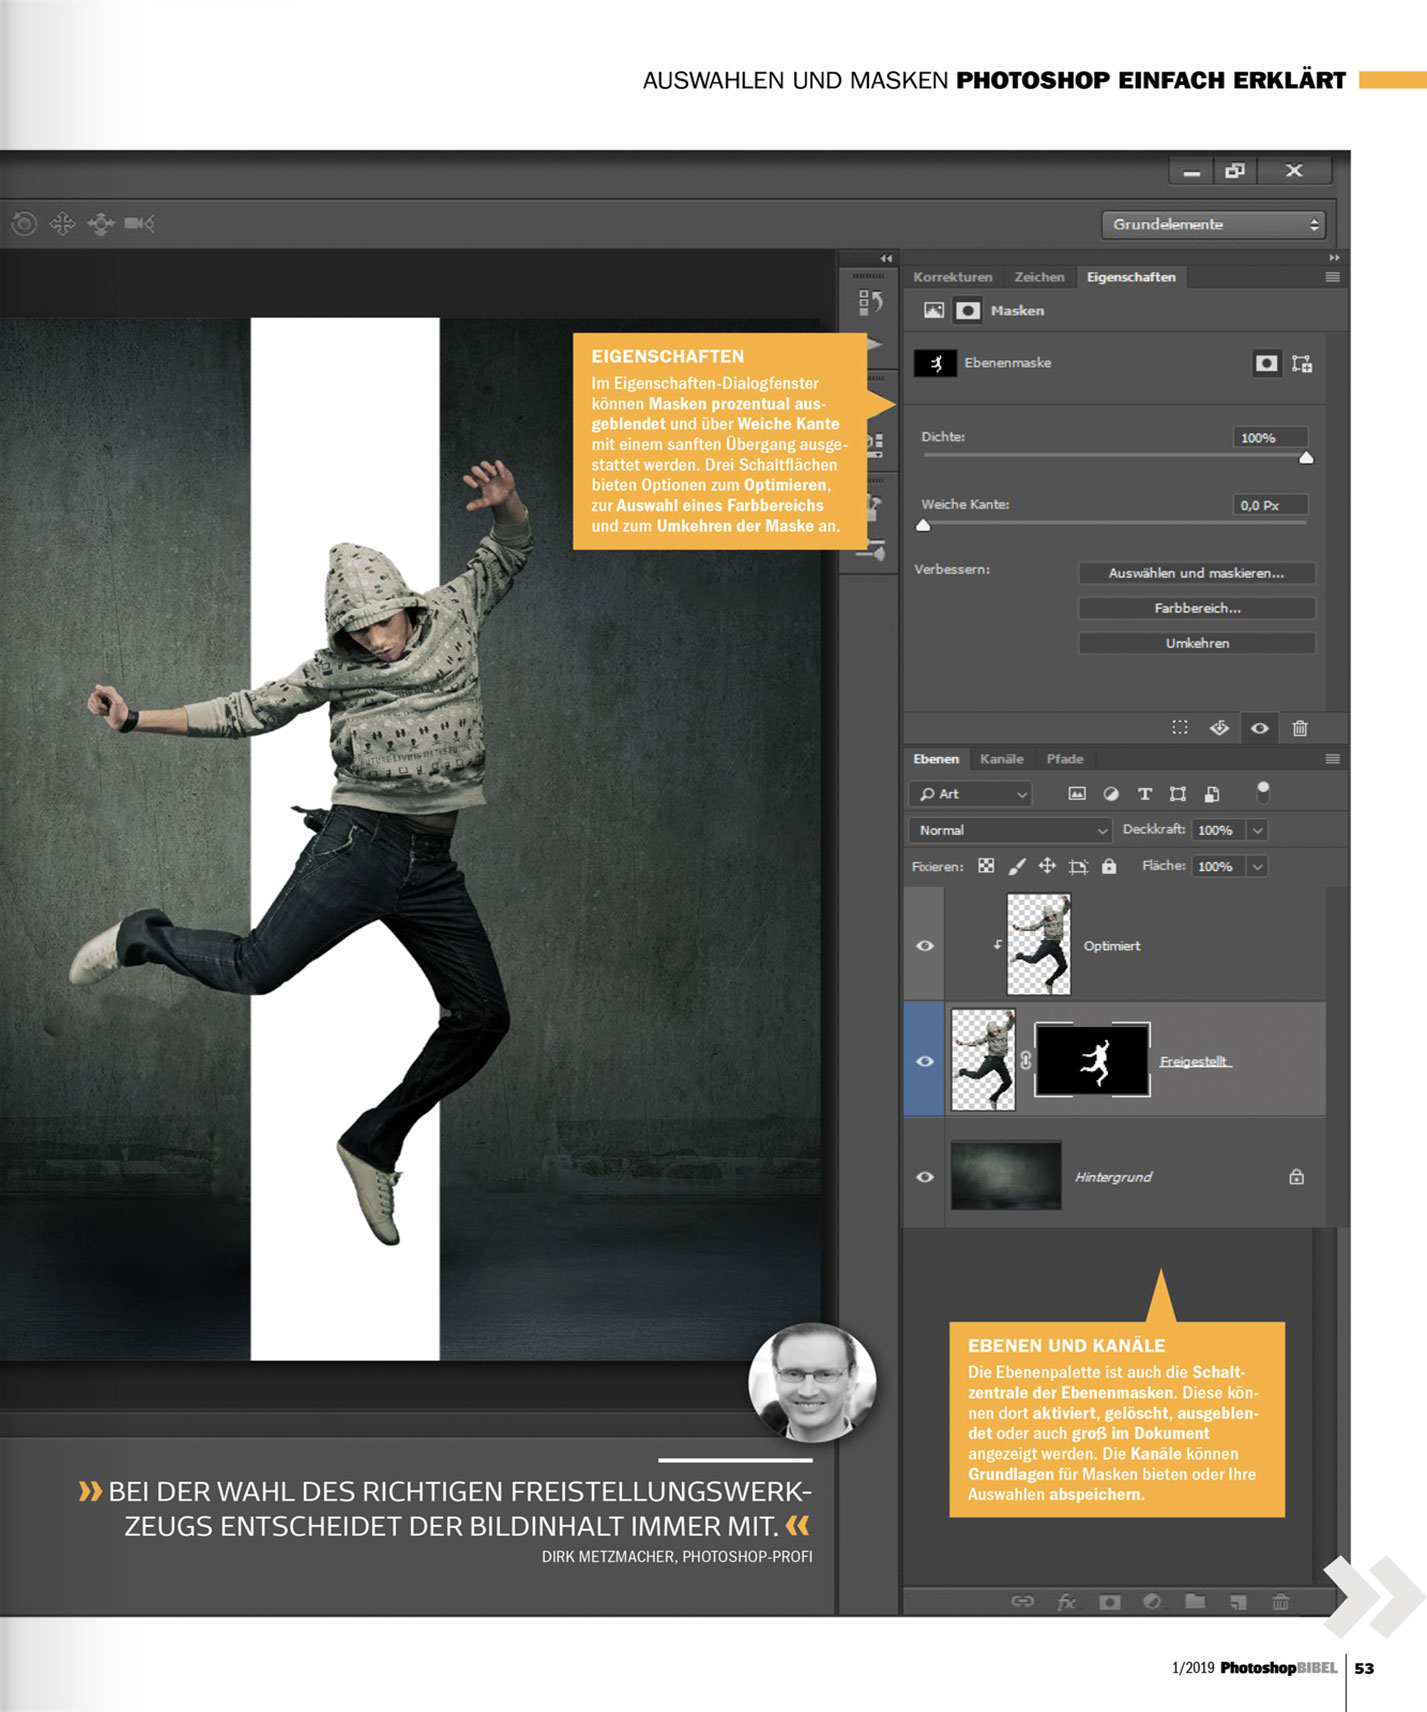The image size is (1427, 1712).
Task: Open the Grundelemente workspace dropdown
Action: click(1213, 225)
